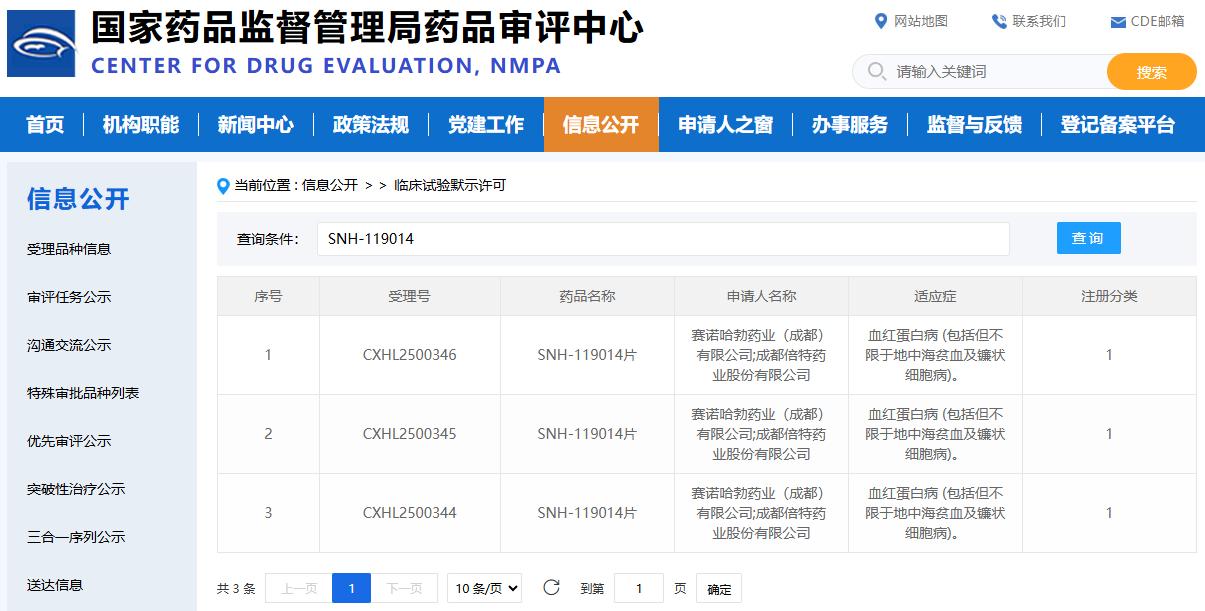Open 三合一序列公示 in sidebar

click(x=76, y=537)
